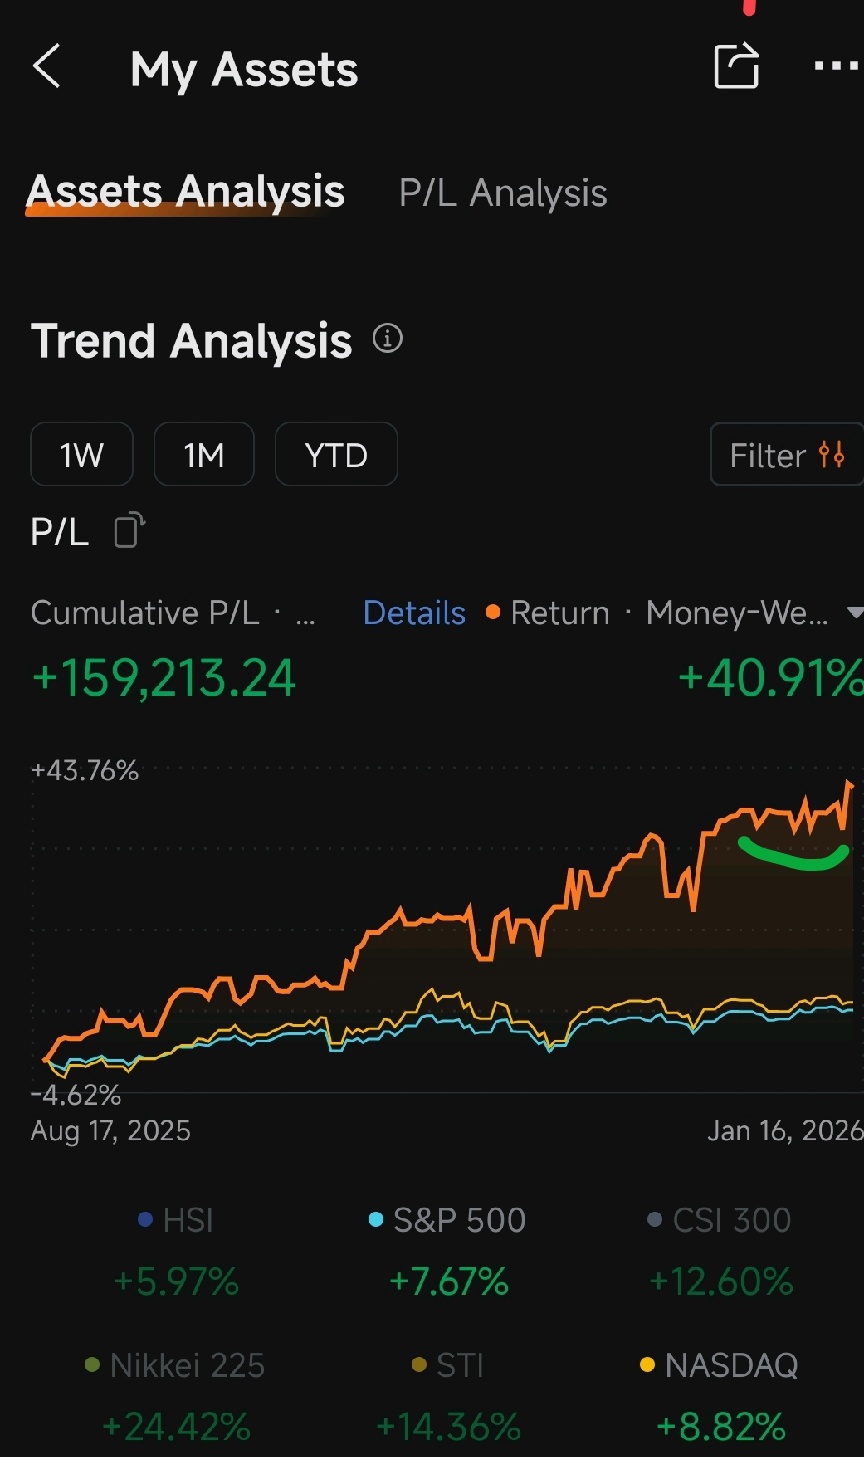This screenshot has width=864, height=1457.
Task: Expand the Cumulative P/L ellipsis
Action: (x=305, y=614)
